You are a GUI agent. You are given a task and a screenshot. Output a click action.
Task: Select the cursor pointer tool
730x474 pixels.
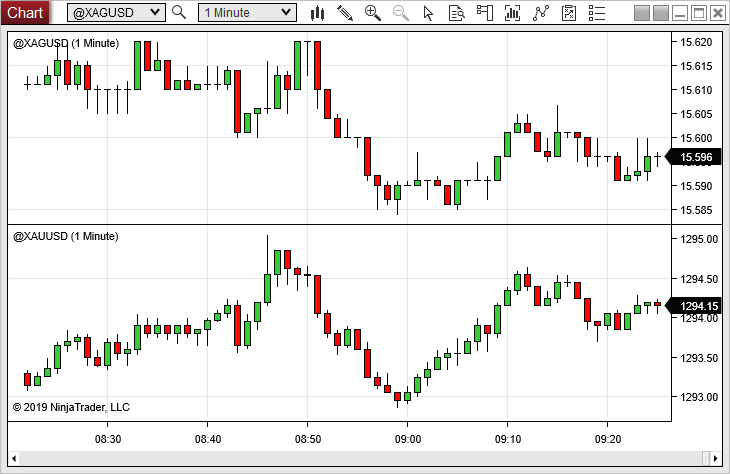[x=429, y=13]
